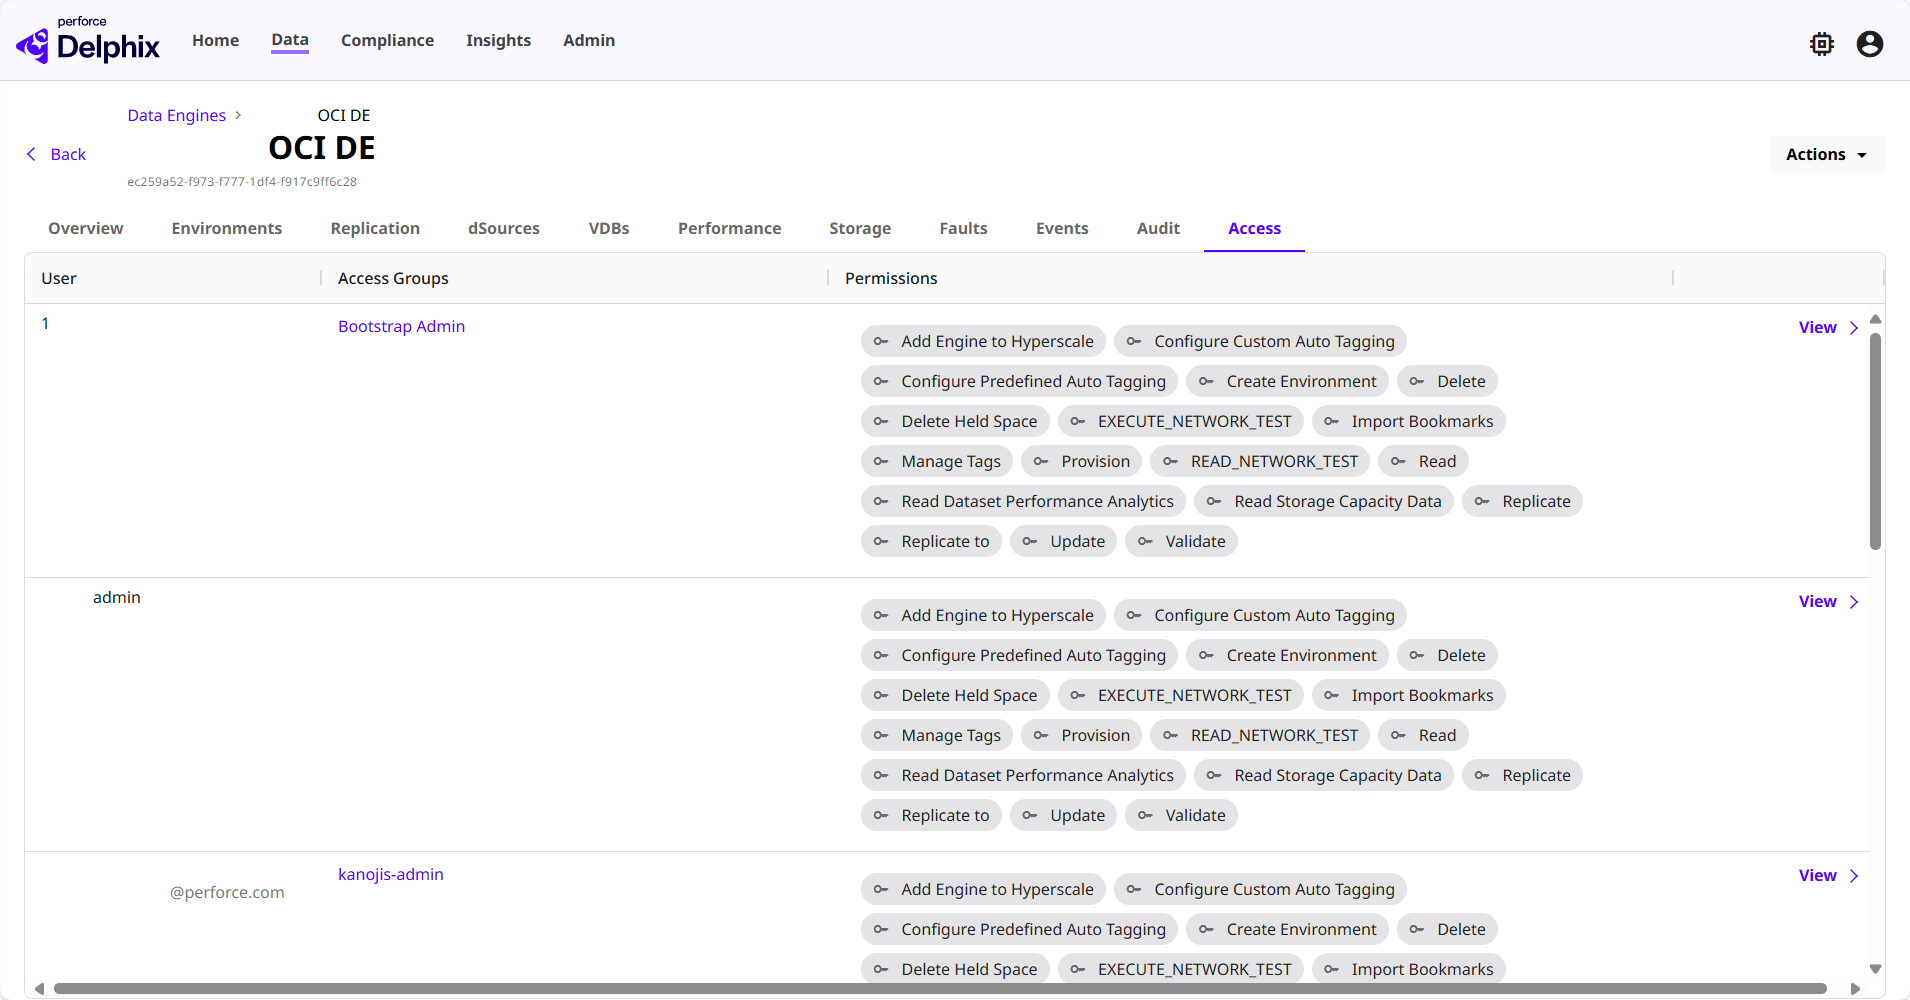Click table scroll down arrow
Viewport: 1910px width, 1000px height.
pos(1875,968)
